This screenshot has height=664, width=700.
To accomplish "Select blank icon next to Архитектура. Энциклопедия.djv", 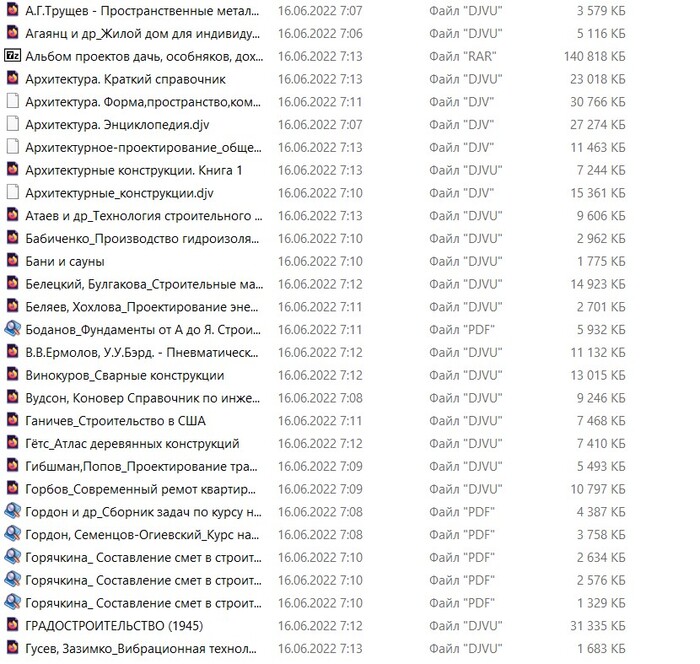I will point(12,124).
